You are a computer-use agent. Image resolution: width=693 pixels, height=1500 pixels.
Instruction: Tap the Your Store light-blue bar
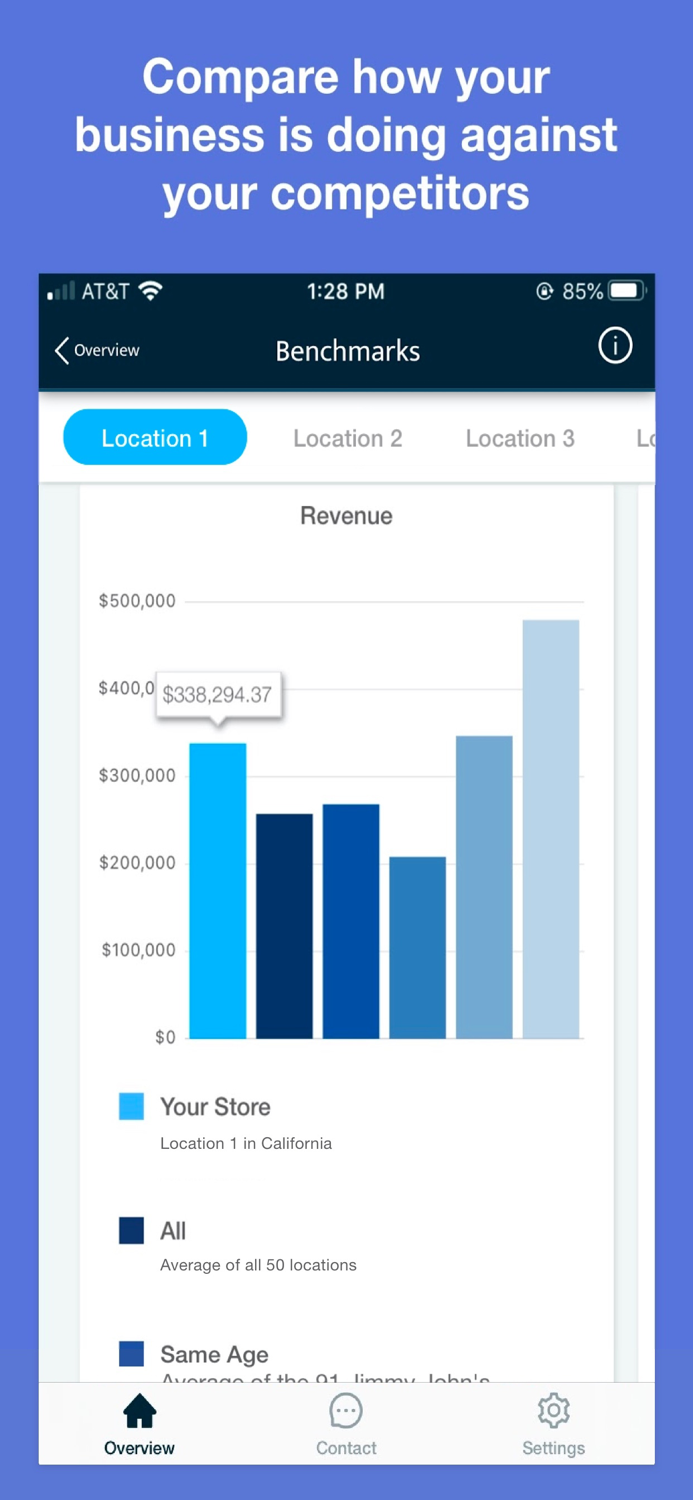[x=218, y=890]
